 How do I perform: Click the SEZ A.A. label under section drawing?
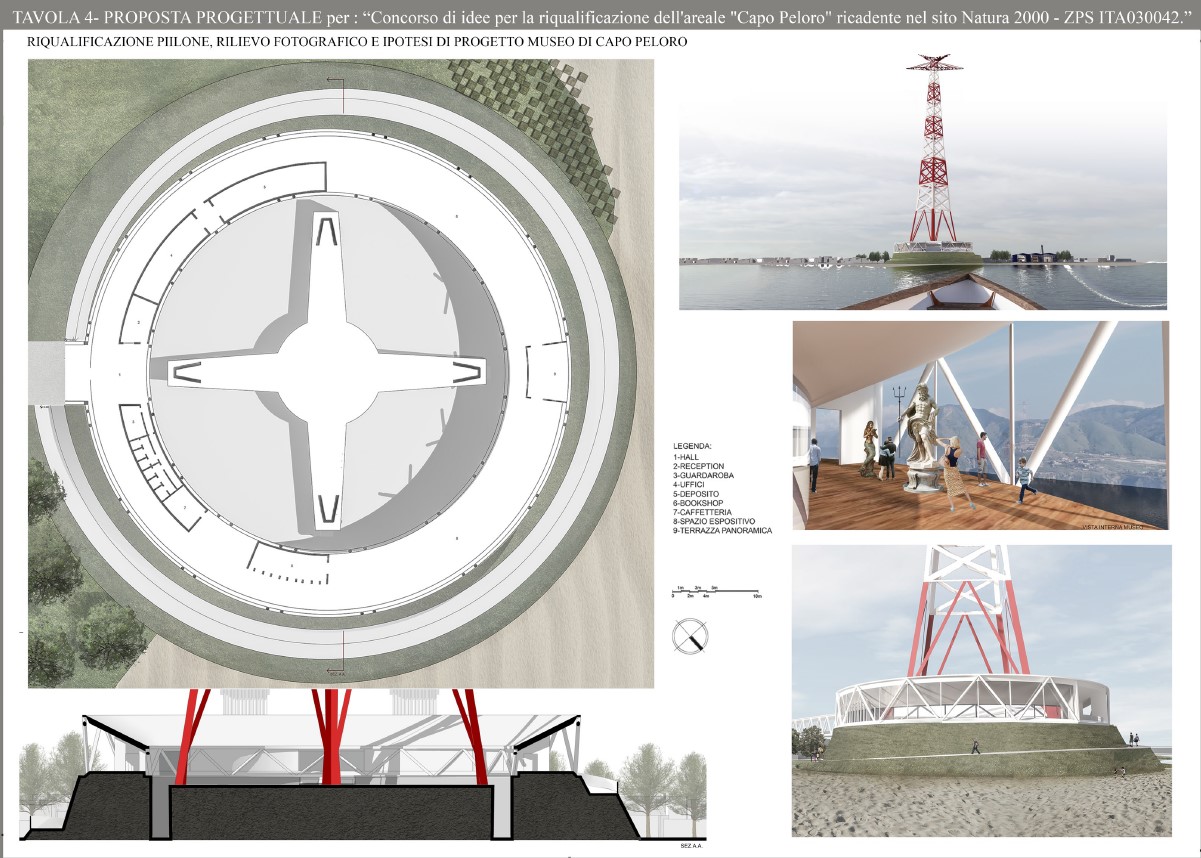point(687,846)
